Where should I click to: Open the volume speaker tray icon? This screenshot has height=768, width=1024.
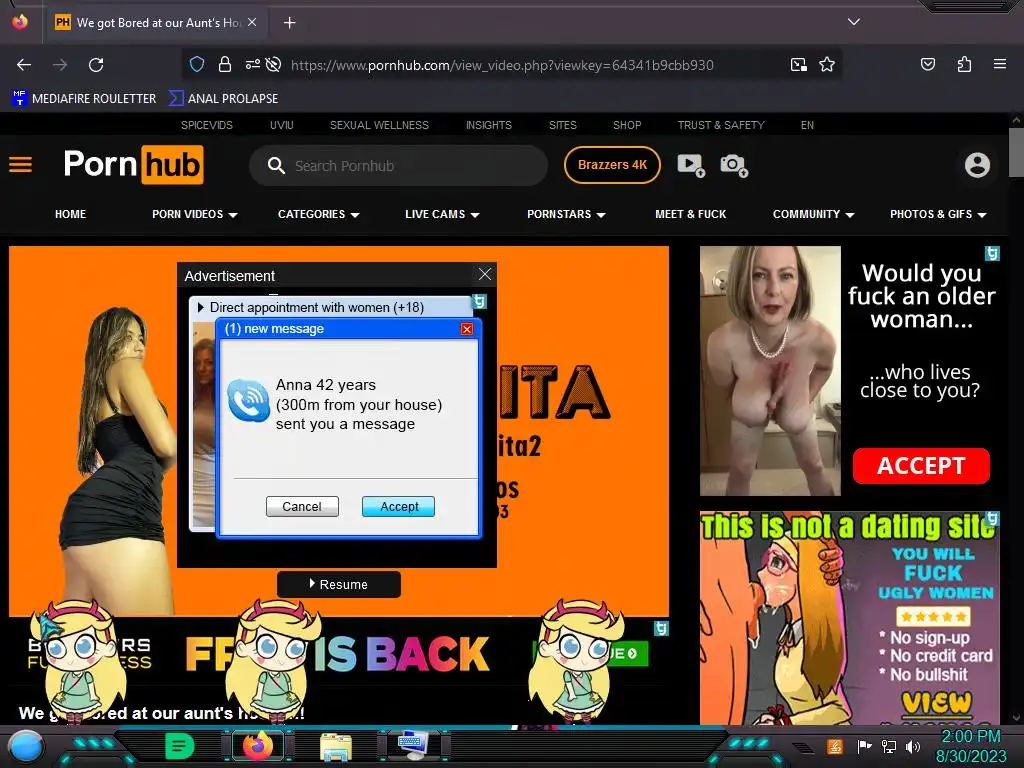[913, 746]
